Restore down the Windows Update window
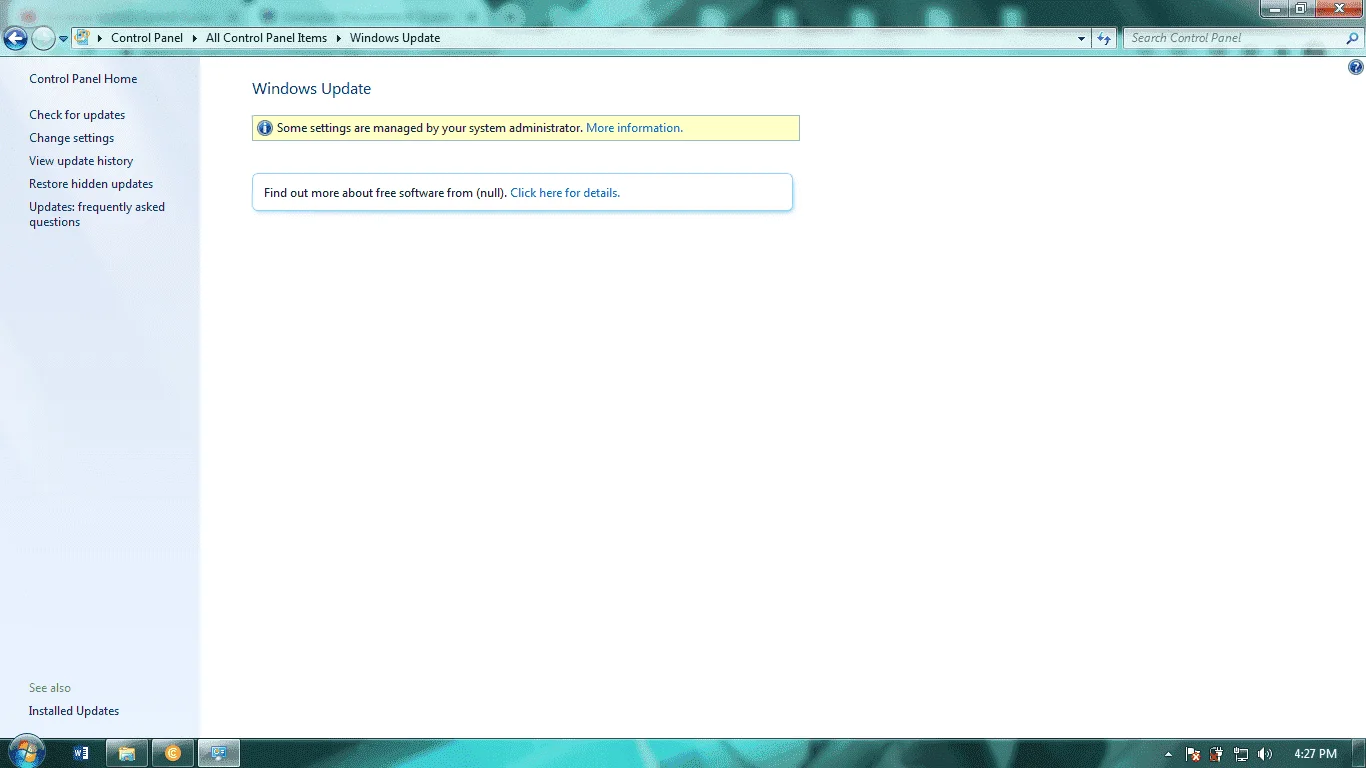 tap(1300, 8)
